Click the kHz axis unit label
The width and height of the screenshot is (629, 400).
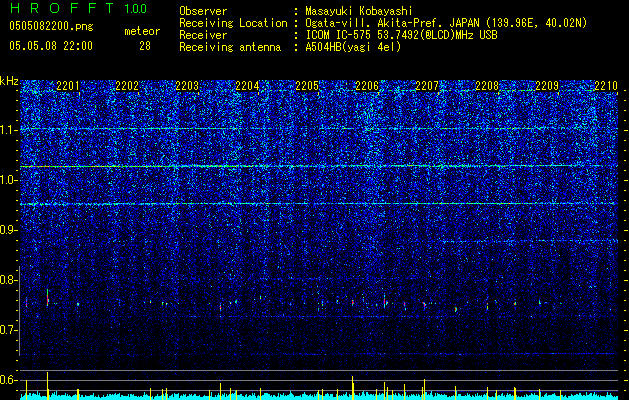tap(9, 81)
